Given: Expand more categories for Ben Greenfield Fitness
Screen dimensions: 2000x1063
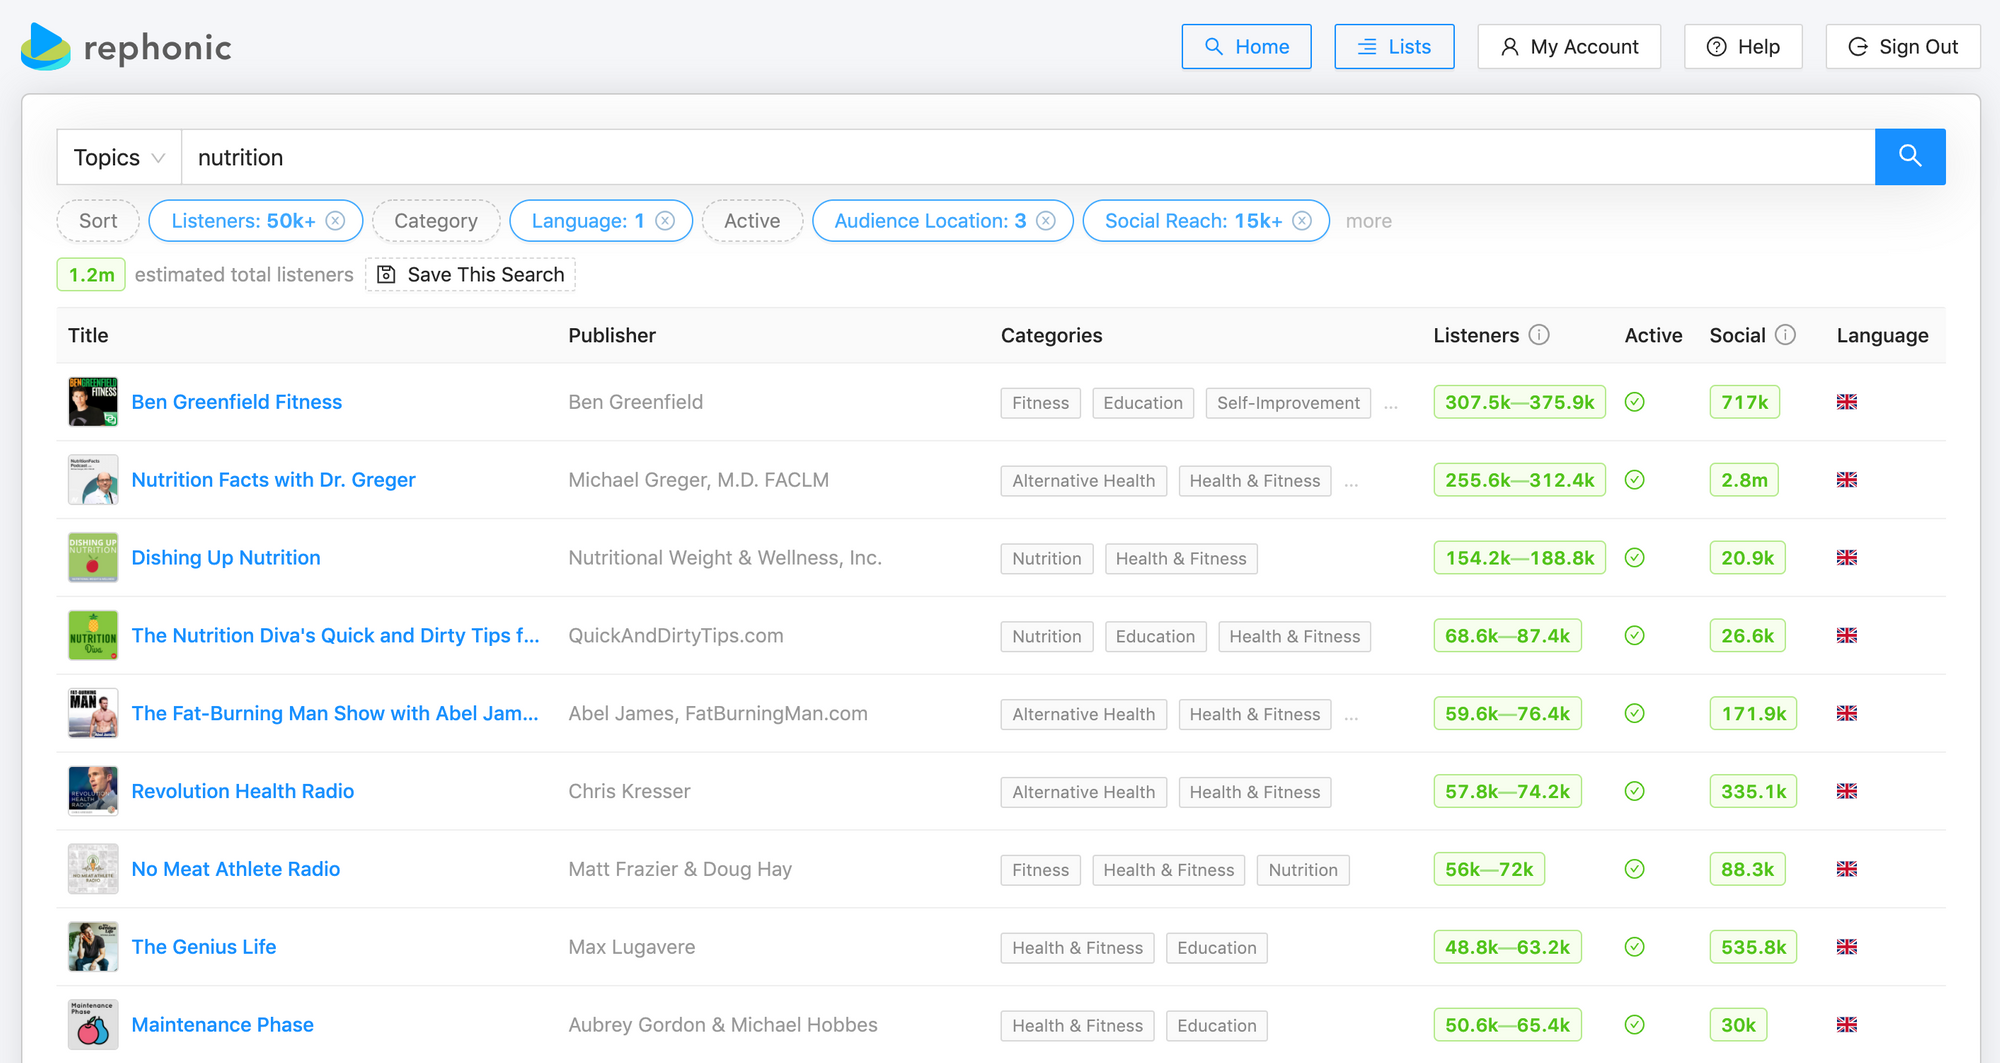Looking at the screenshot, I should tap(1391, 404).
